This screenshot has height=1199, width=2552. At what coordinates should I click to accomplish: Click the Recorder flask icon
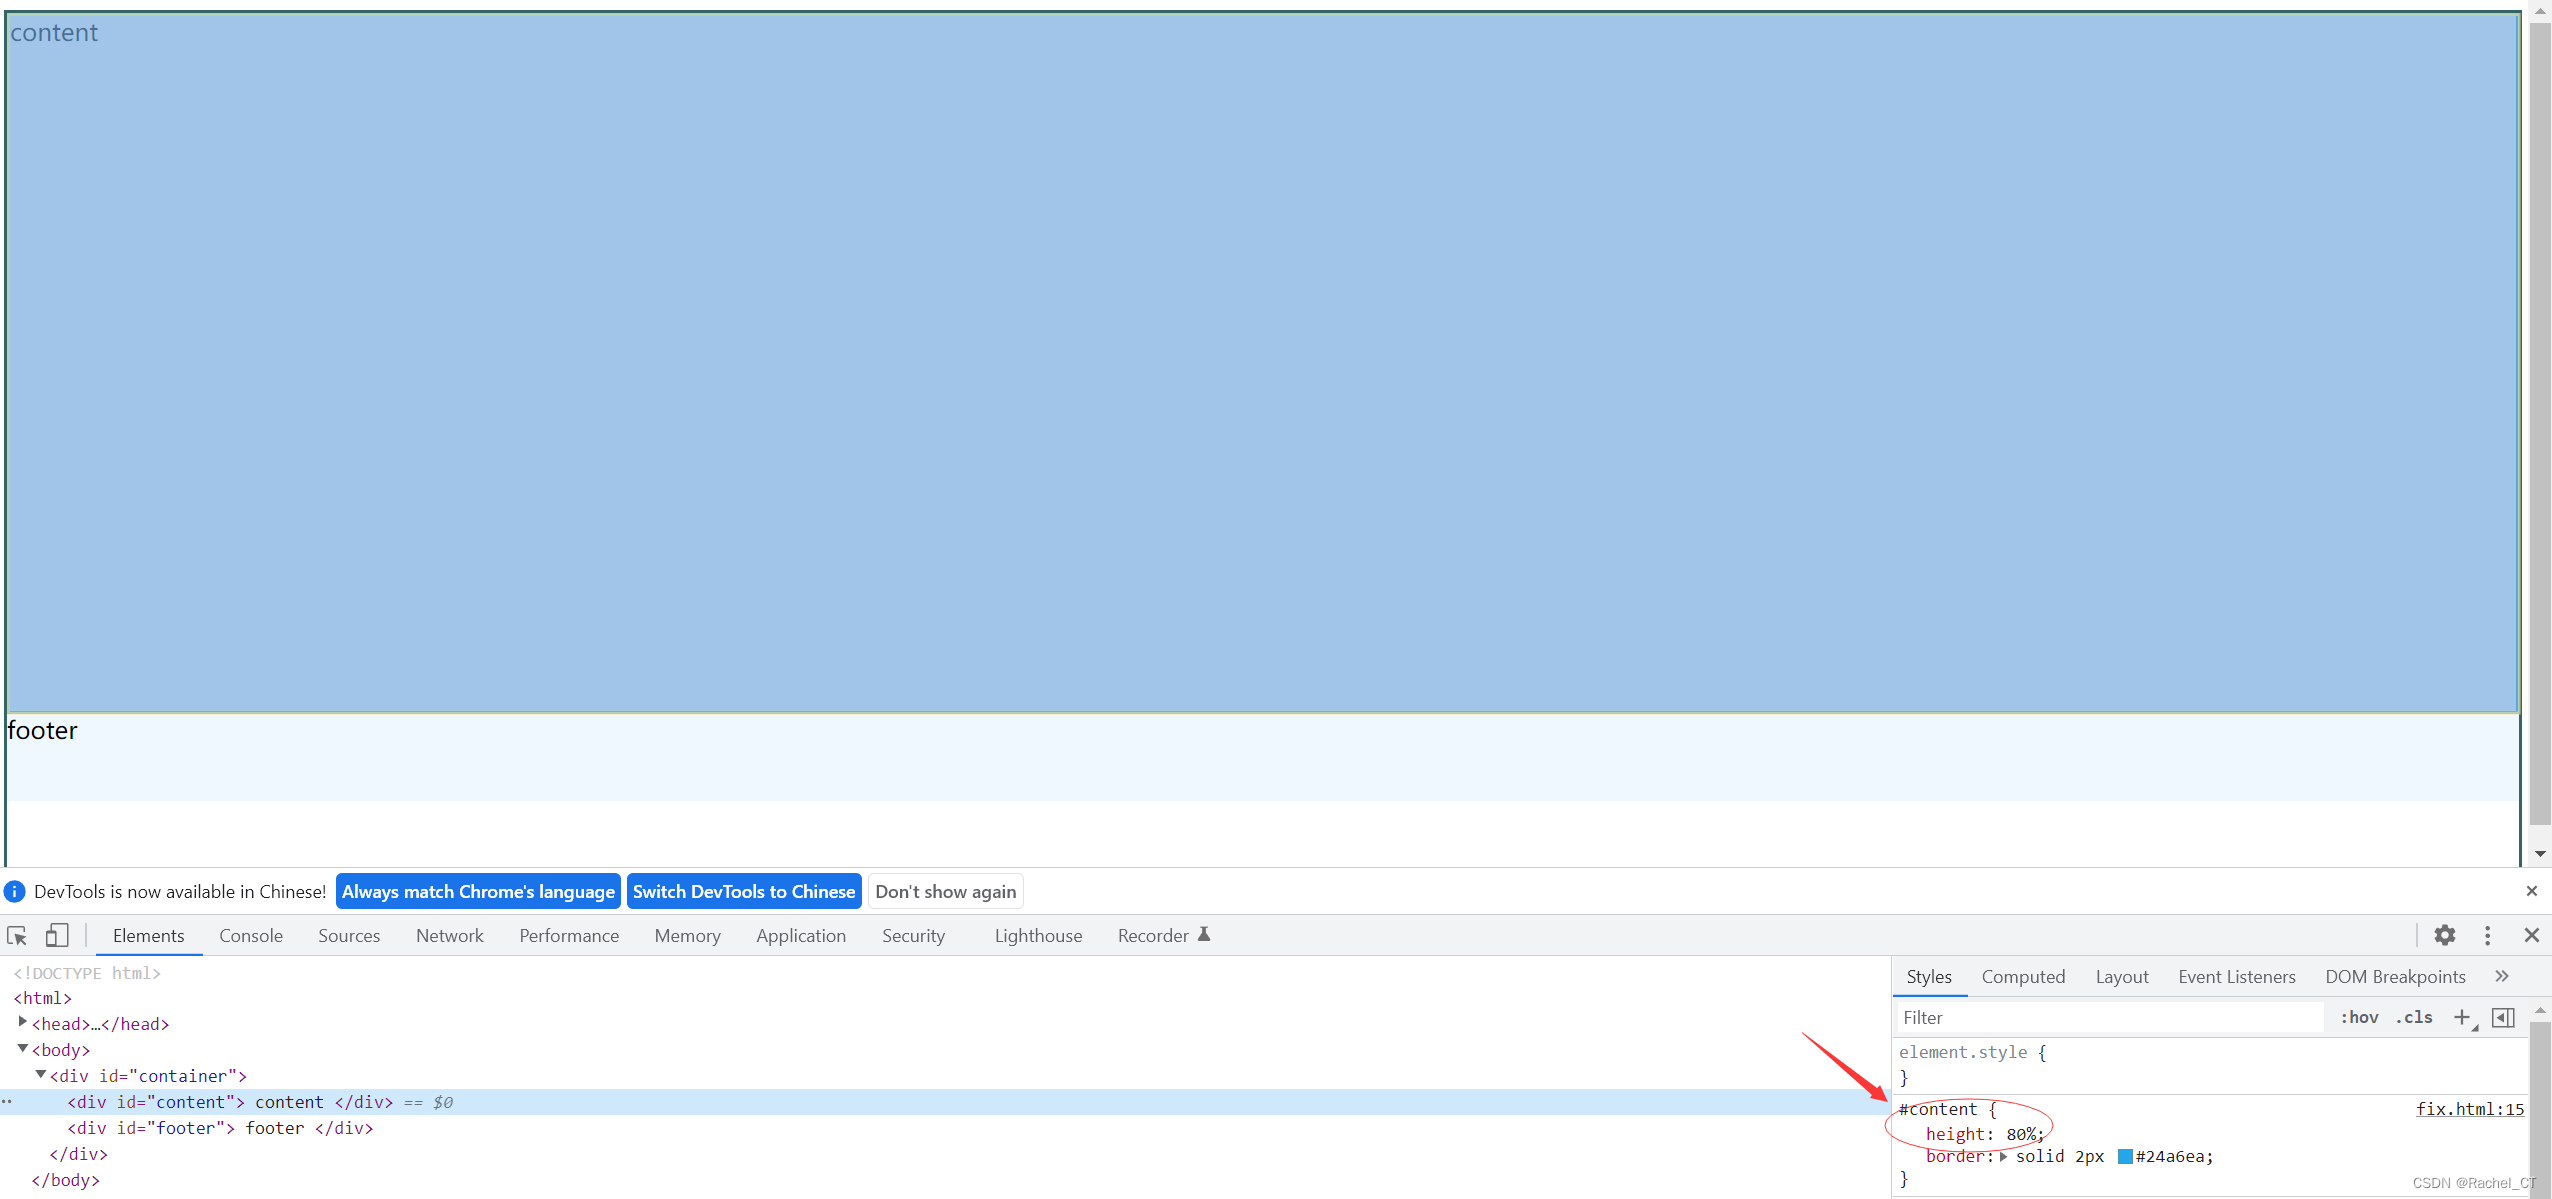(x=1204, y=935)
